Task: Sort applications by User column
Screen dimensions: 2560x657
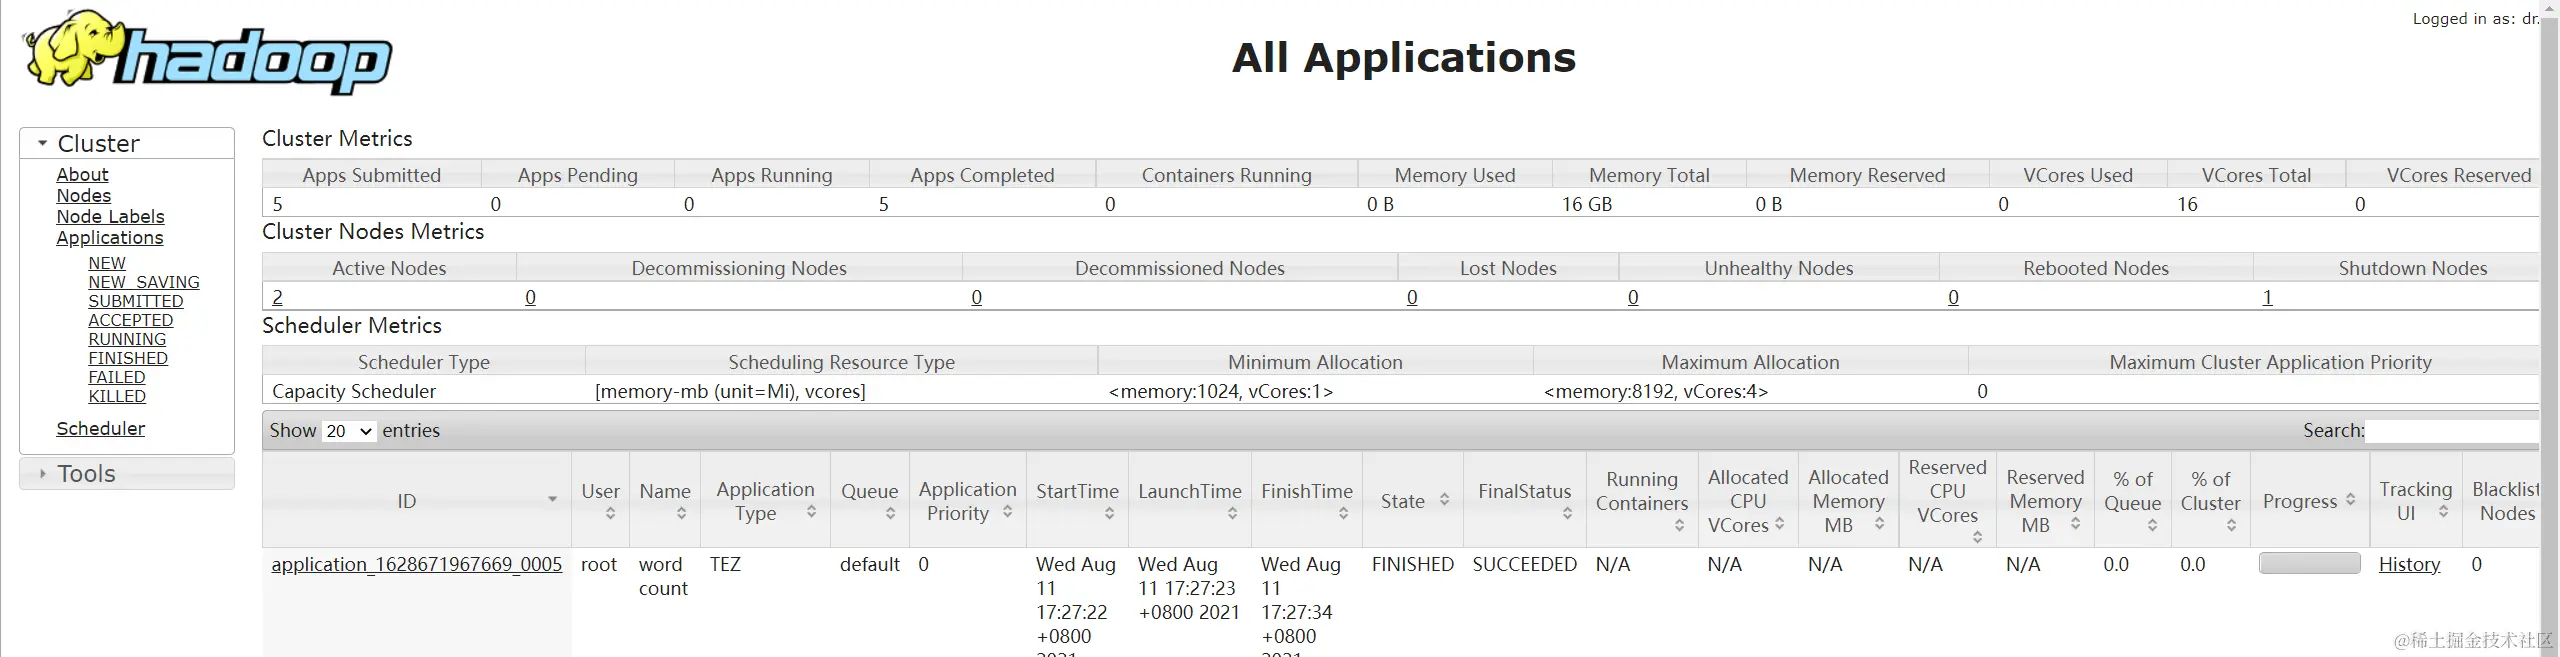Action: (x=600, y=500)
